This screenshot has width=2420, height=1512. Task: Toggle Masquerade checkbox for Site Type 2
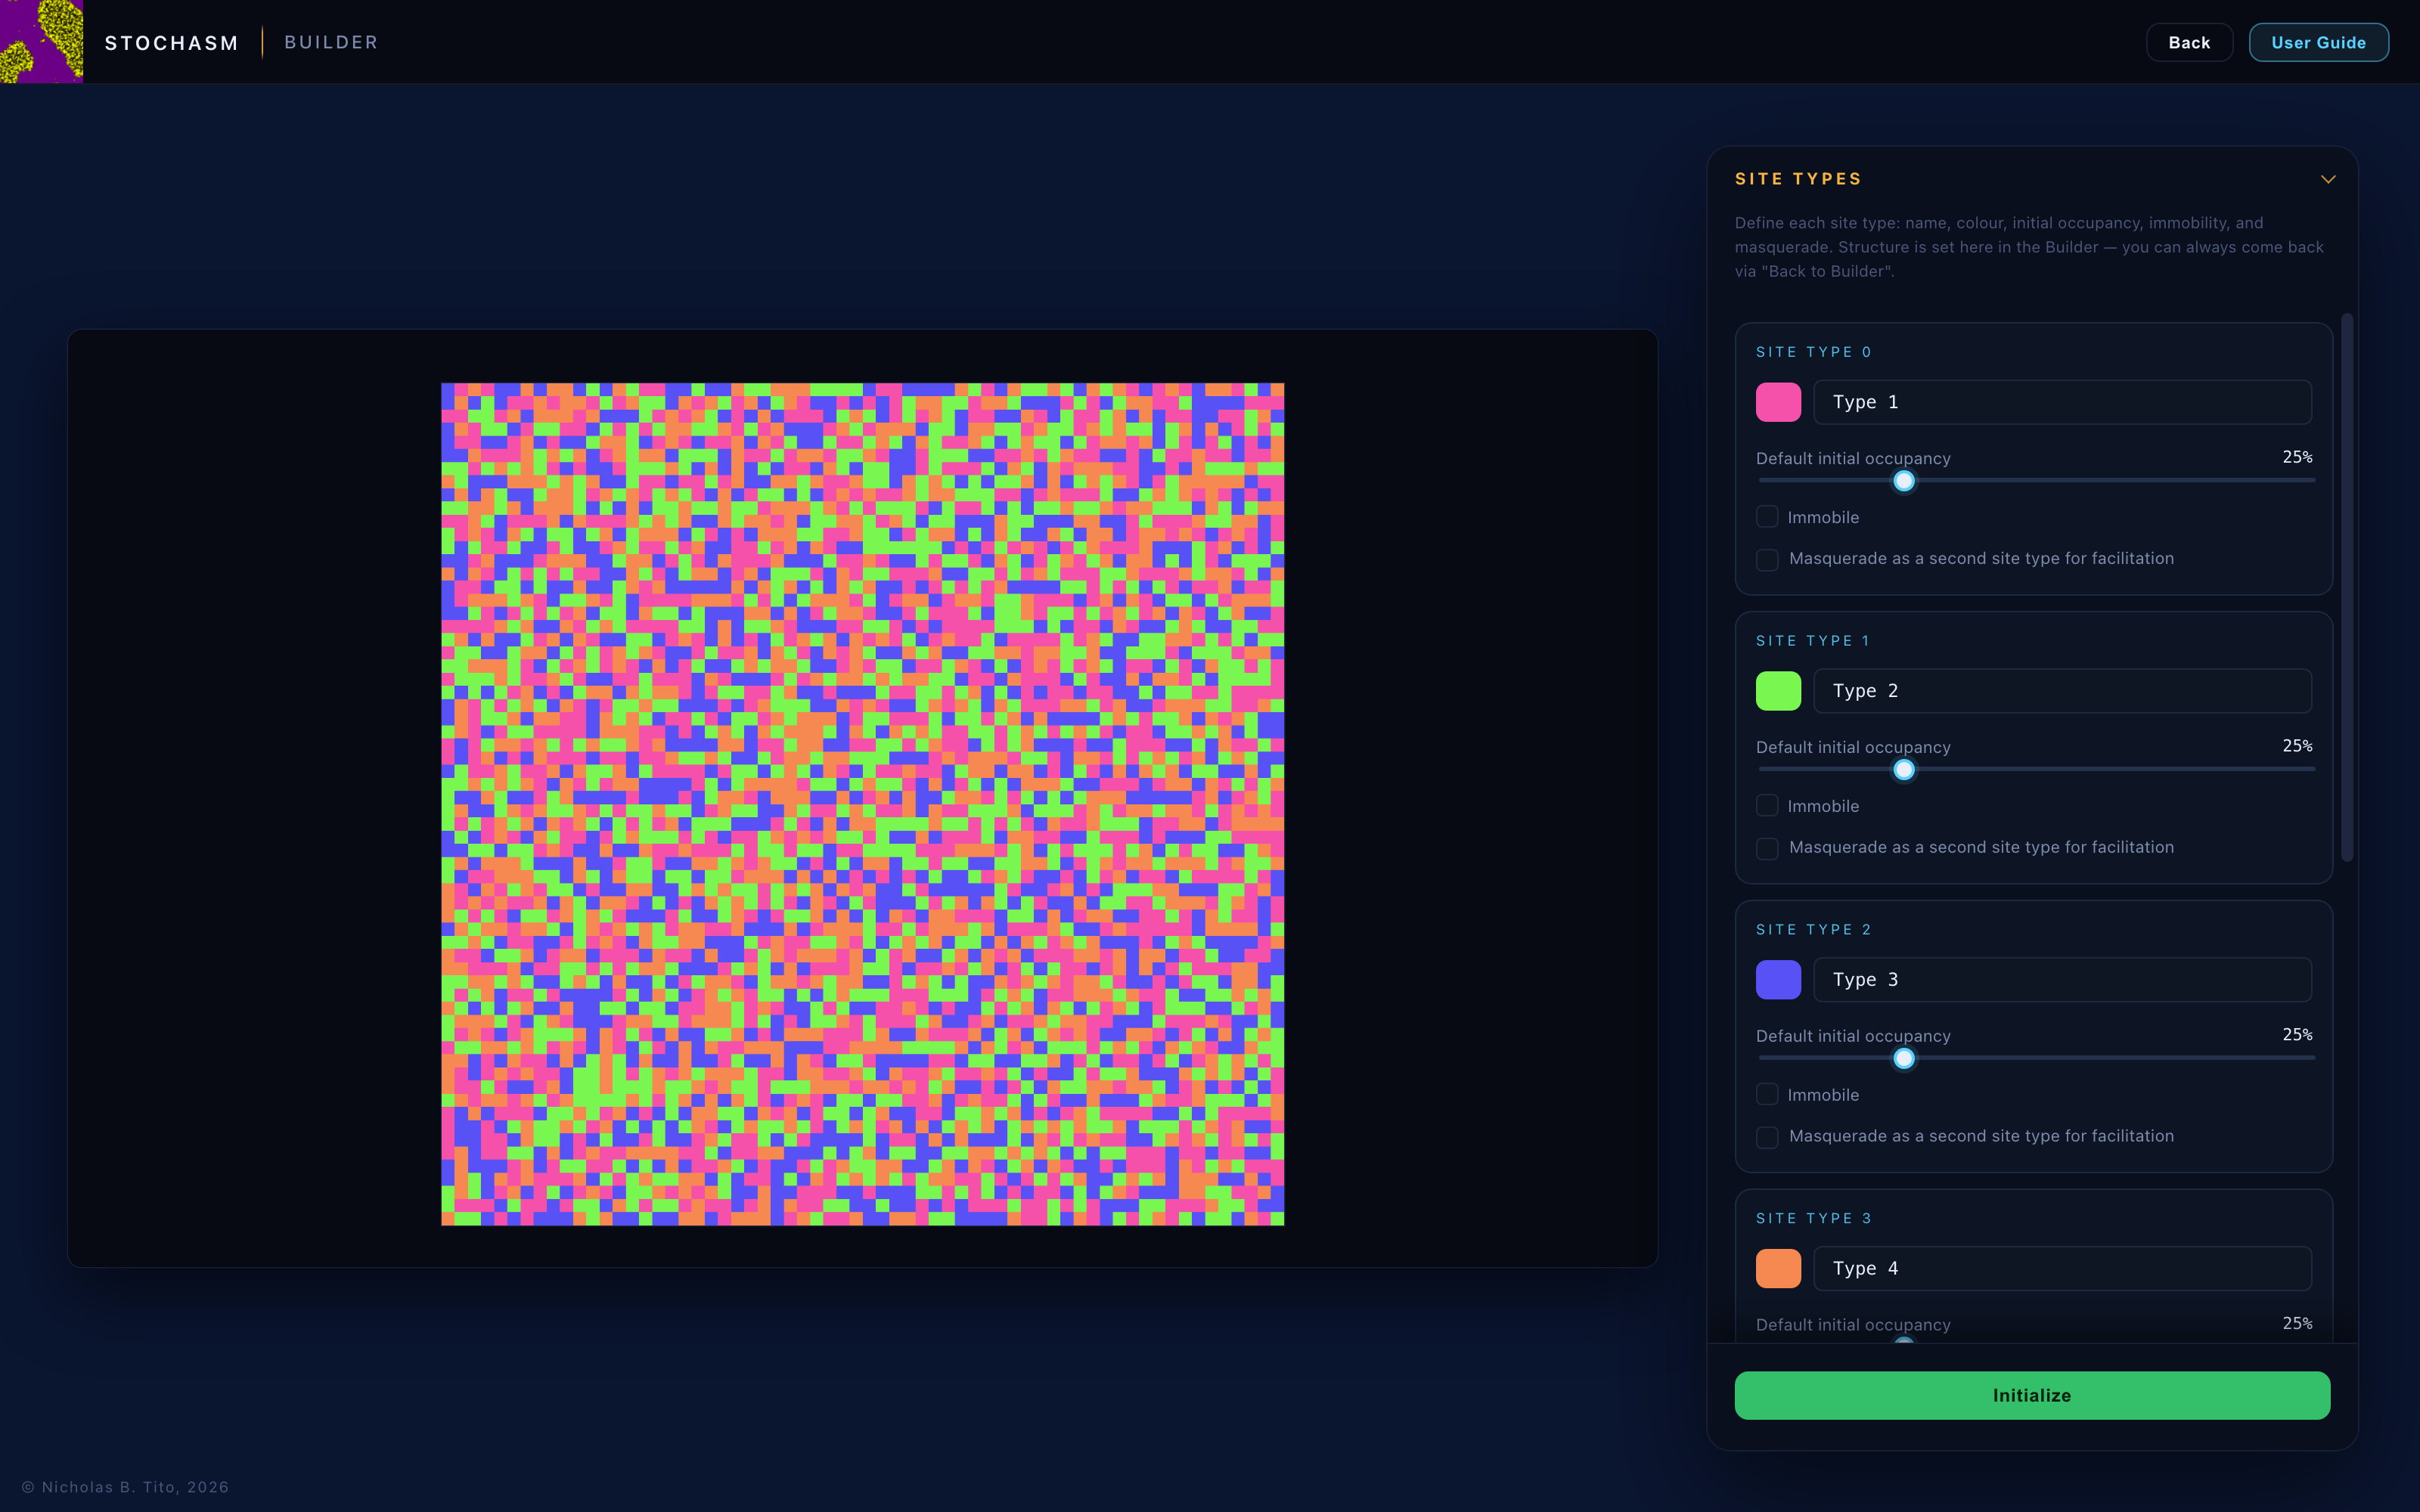[x=1767, y=1137]
